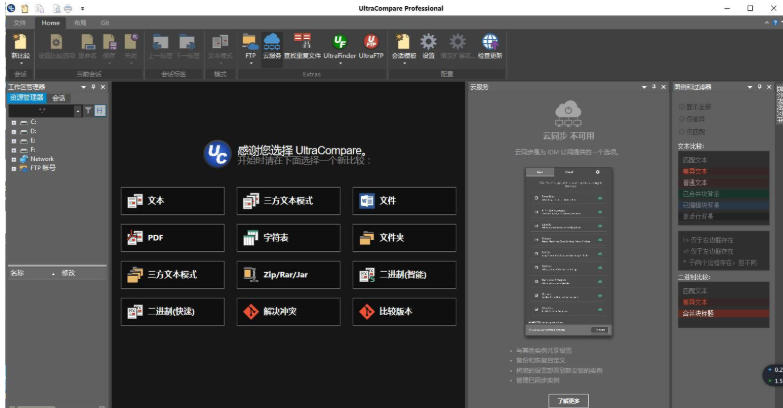Click the 修改 modified column header

[x=68, y=273]
